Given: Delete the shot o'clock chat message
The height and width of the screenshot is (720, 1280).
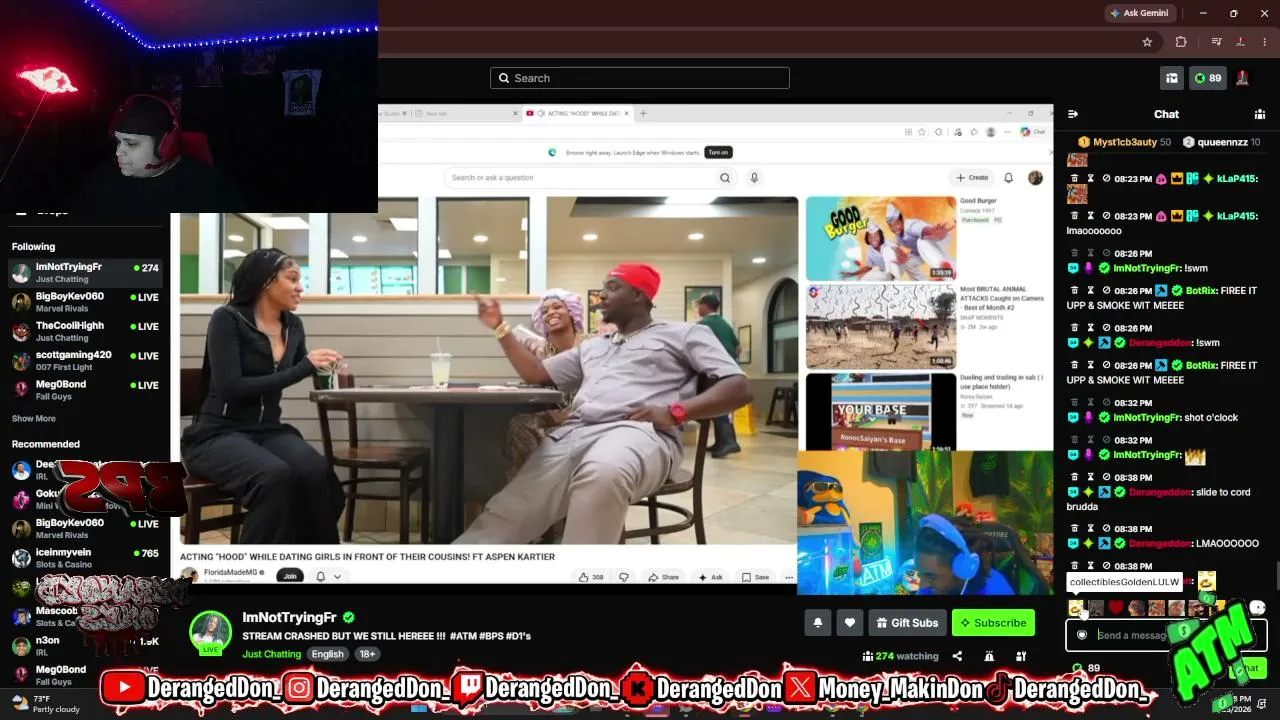Looking at the screenshot, I should point(1075,403).
